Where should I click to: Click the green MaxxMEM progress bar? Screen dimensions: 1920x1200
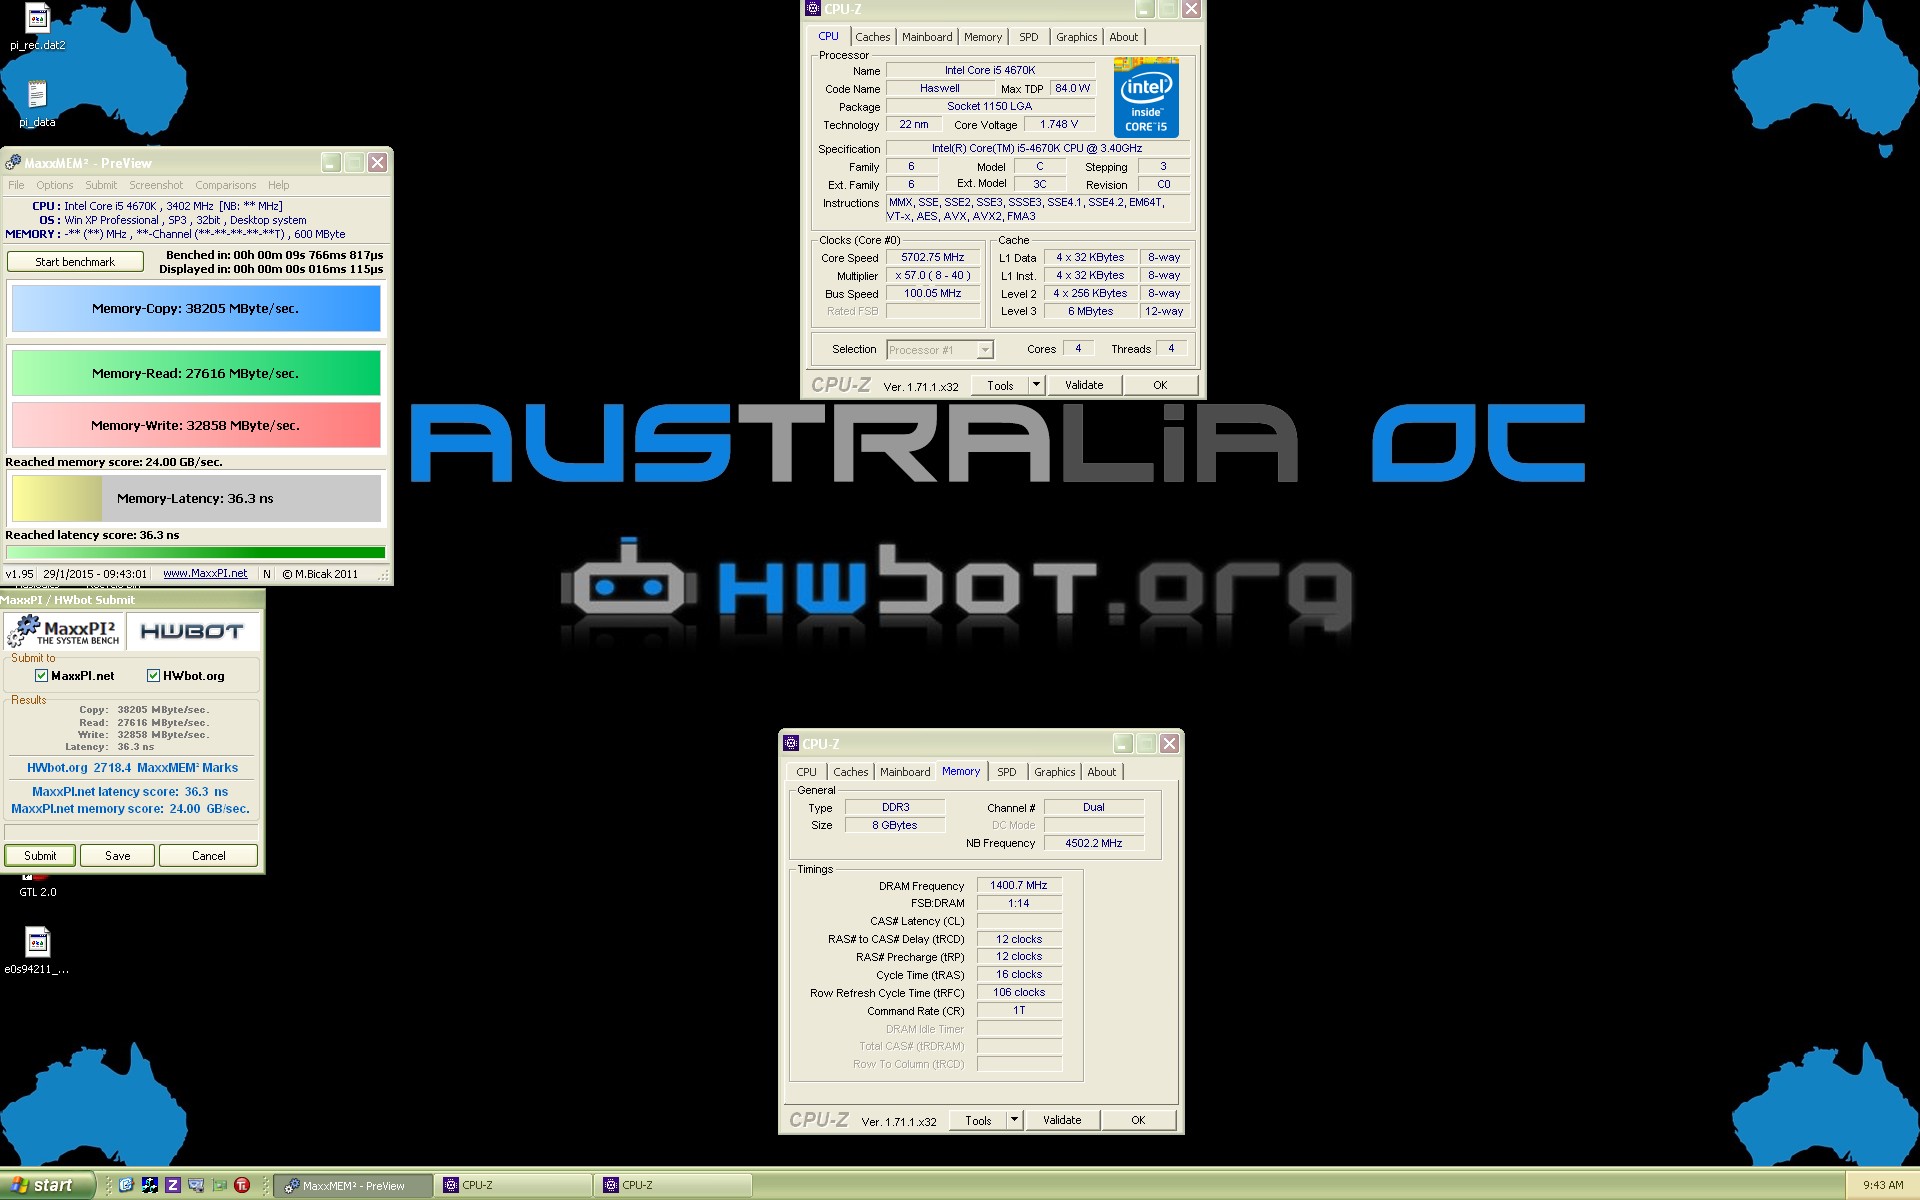pos(196,552)
